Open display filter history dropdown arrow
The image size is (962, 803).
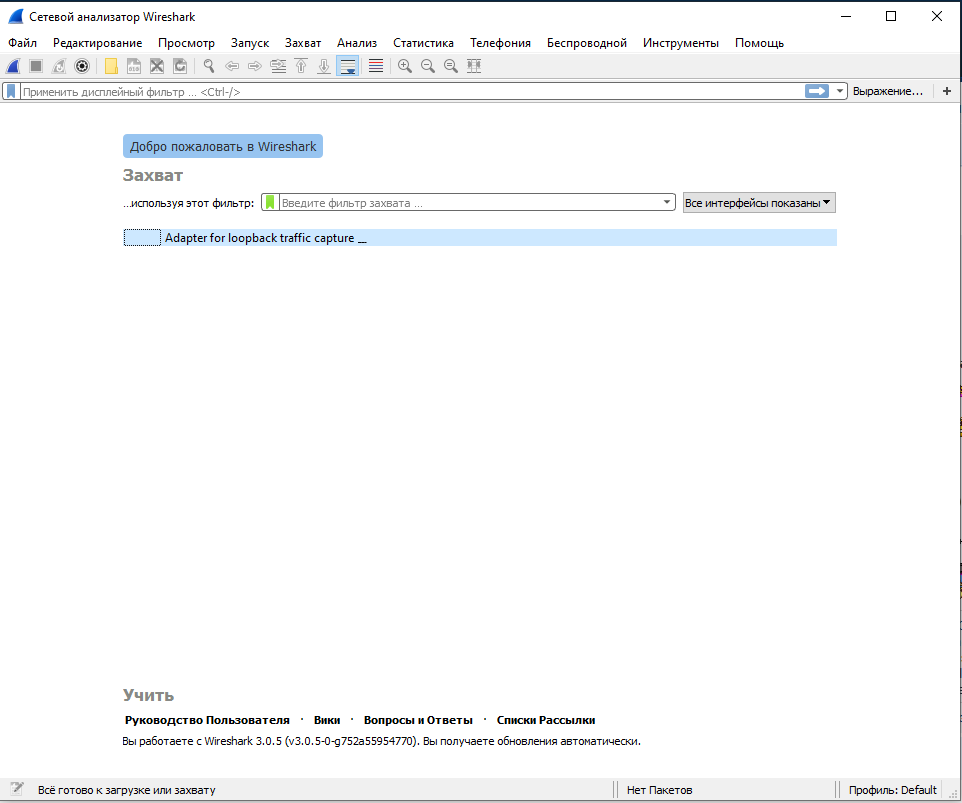tap(839, 91)
